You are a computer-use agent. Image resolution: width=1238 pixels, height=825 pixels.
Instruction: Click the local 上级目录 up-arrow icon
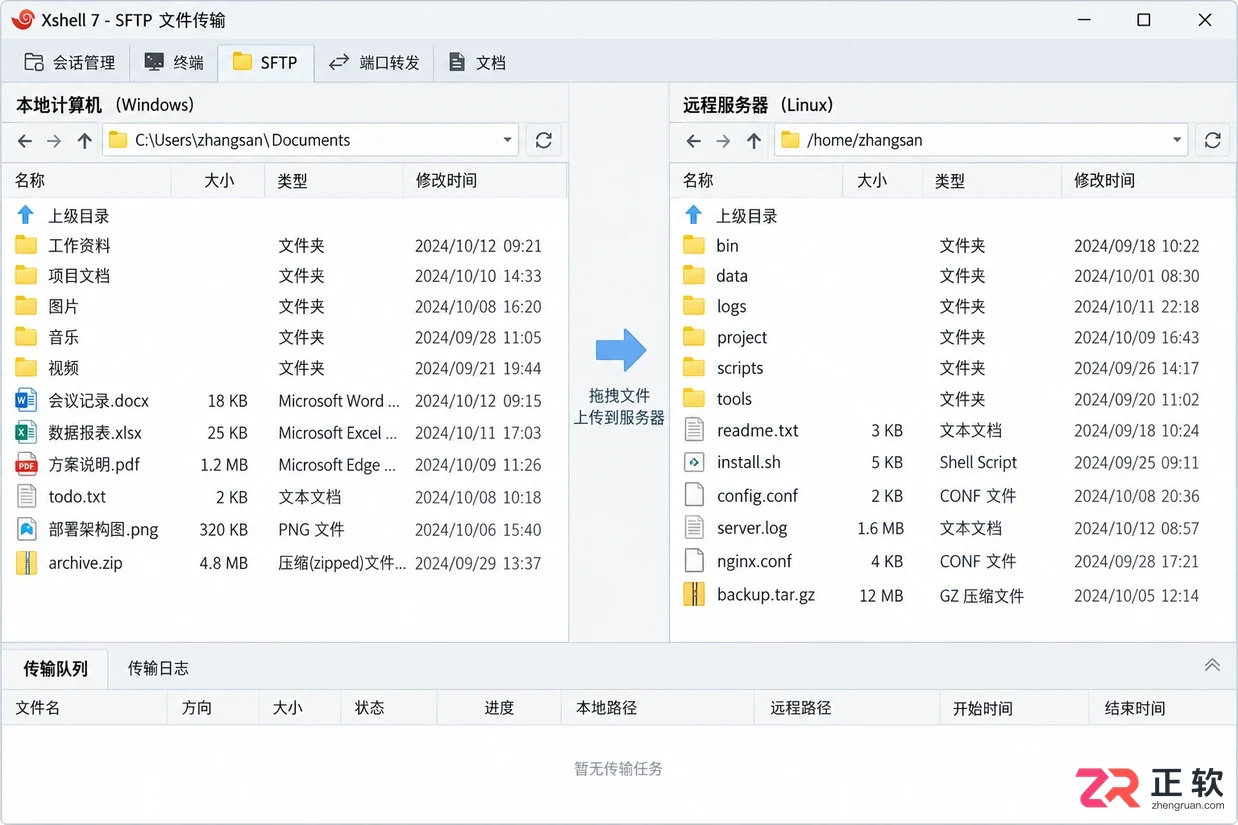(x=26, y=215)
